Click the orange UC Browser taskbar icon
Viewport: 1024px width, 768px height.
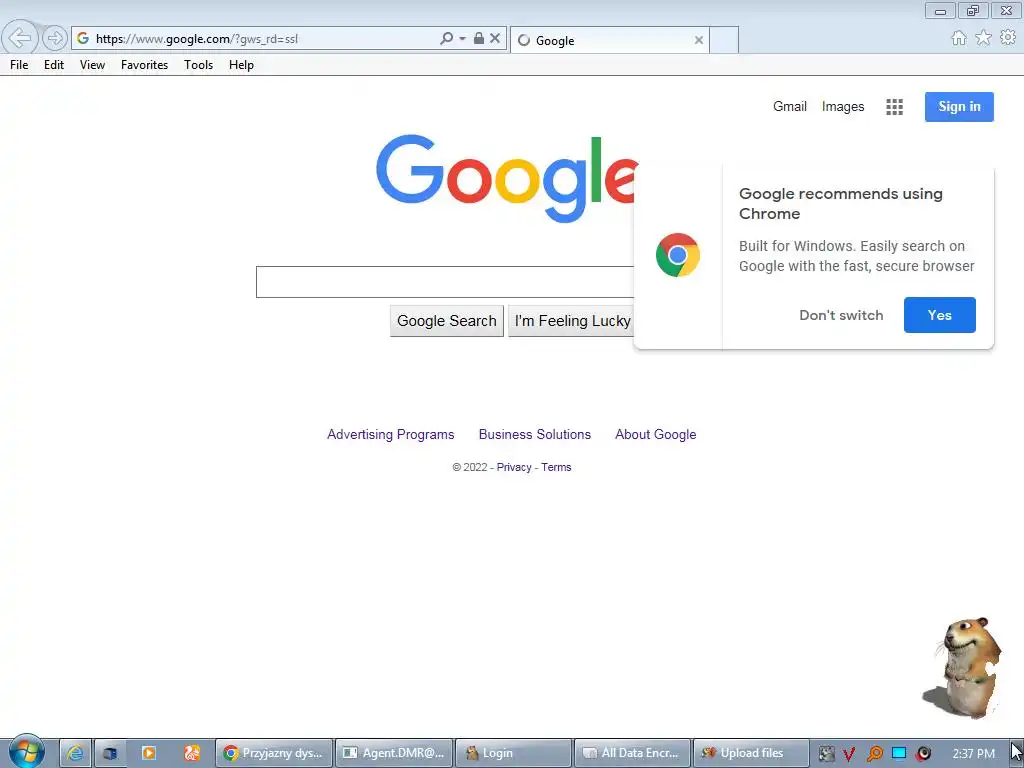pyautogui.click(x=191, y=753)
